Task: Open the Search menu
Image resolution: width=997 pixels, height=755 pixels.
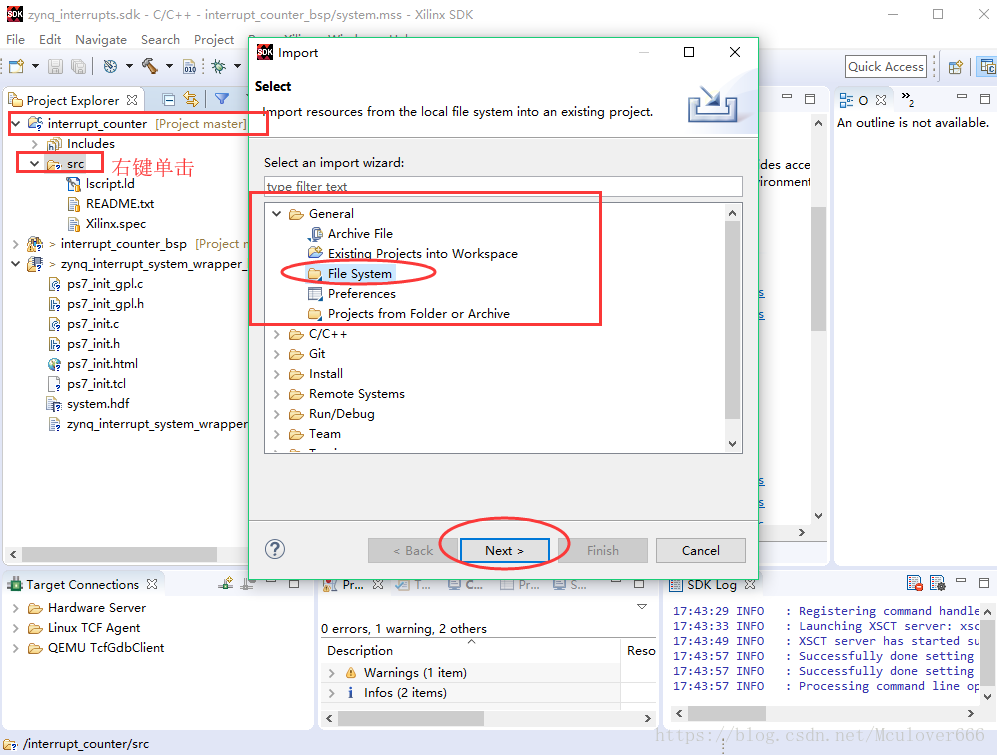Action: pos(160,39)
